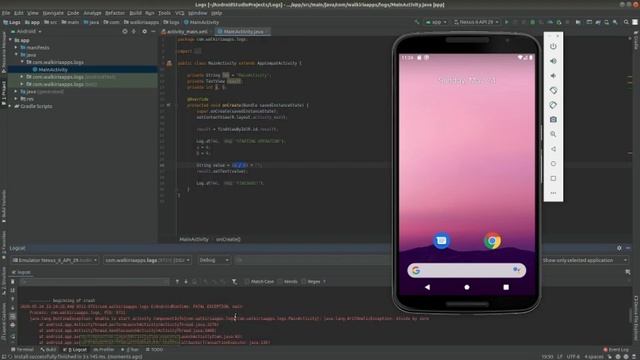Click the emulator sidebar Home circle icon
Image resolution: width=640 pixels, height=360 pixels.
(553, 164)
